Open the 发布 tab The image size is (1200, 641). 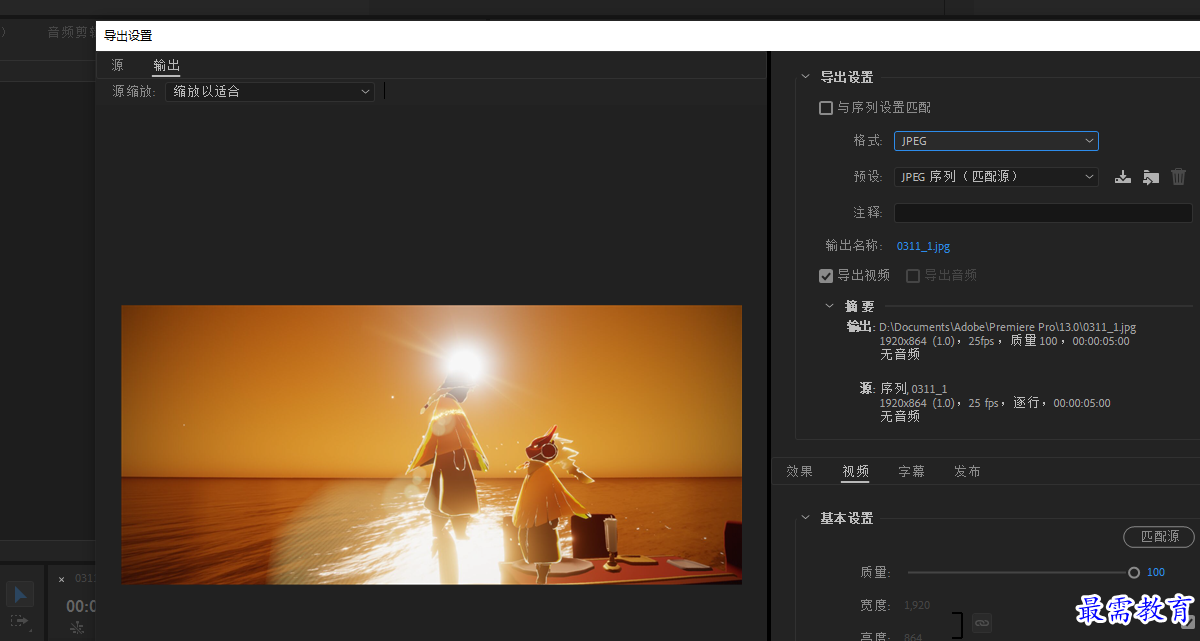click(967, 471)
